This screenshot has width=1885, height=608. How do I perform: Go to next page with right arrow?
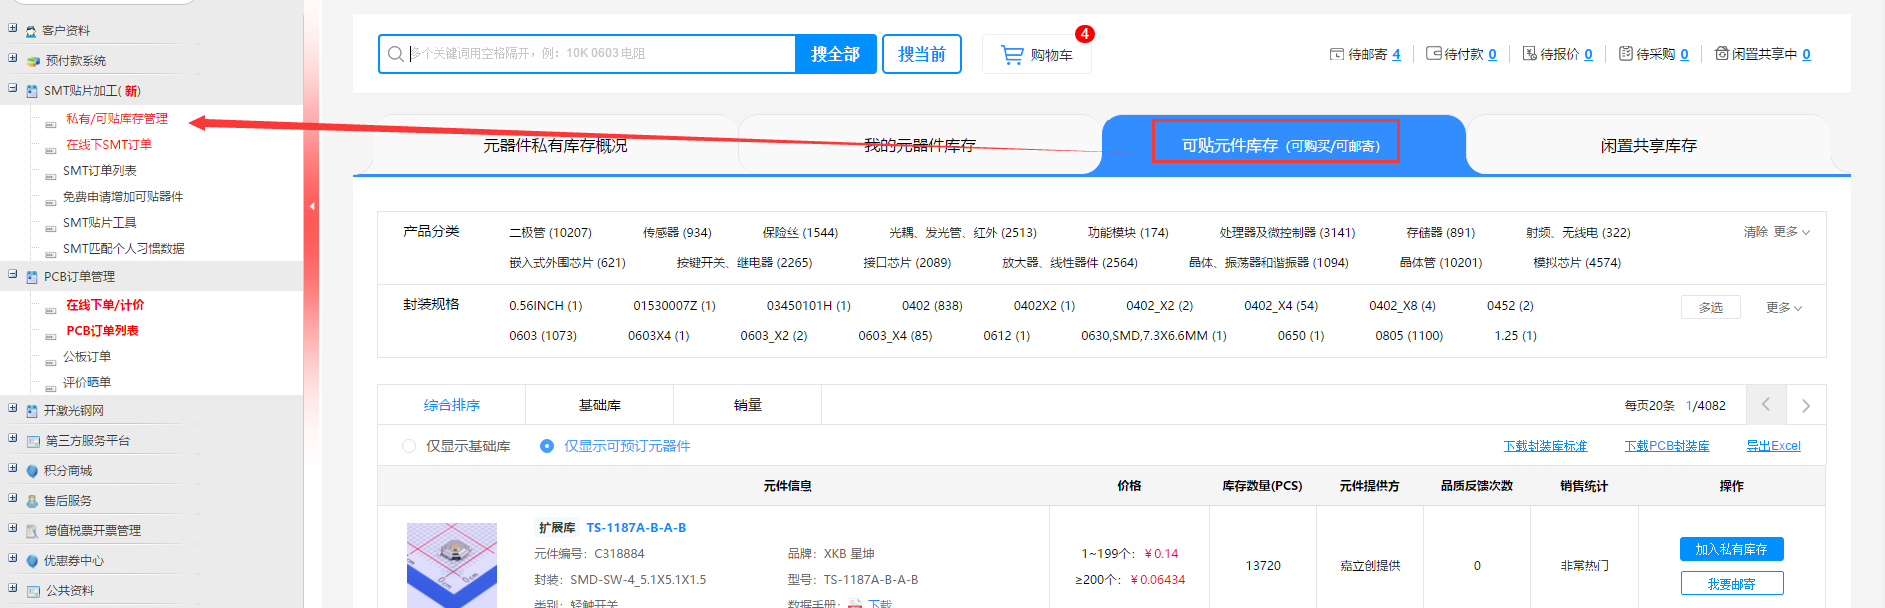click(1805, 405)
